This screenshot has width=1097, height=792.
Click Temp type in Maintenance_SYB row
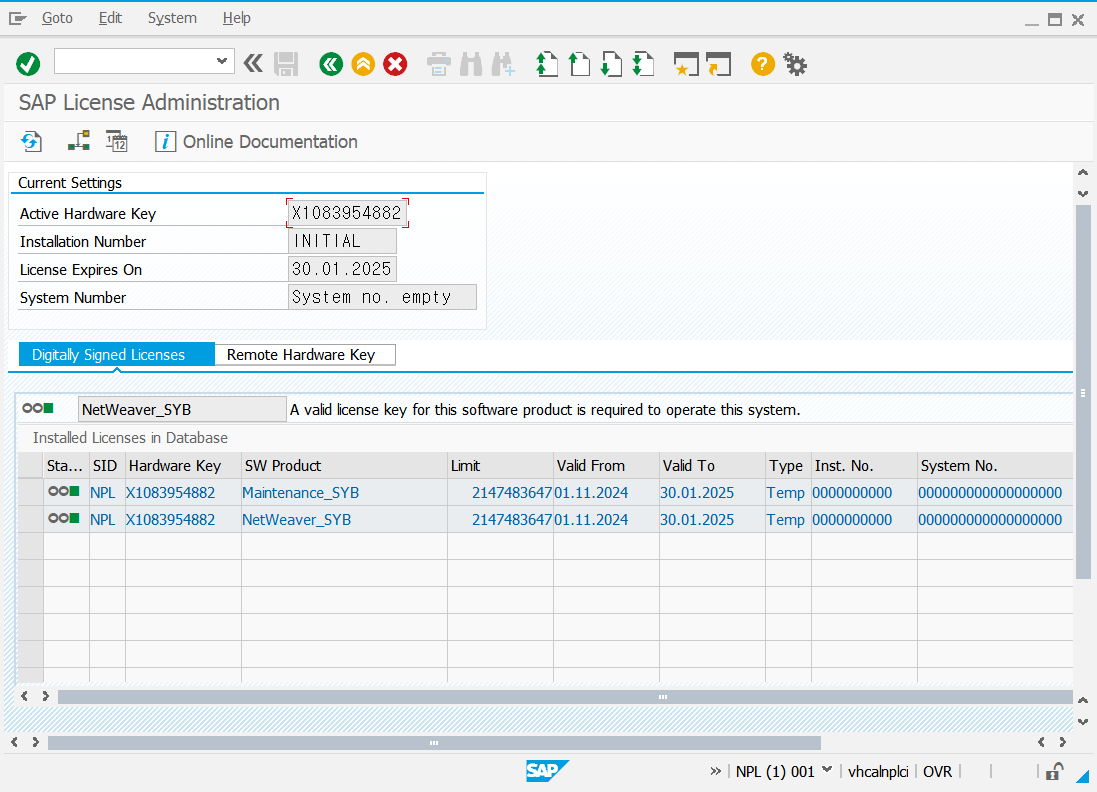point(786,493)
